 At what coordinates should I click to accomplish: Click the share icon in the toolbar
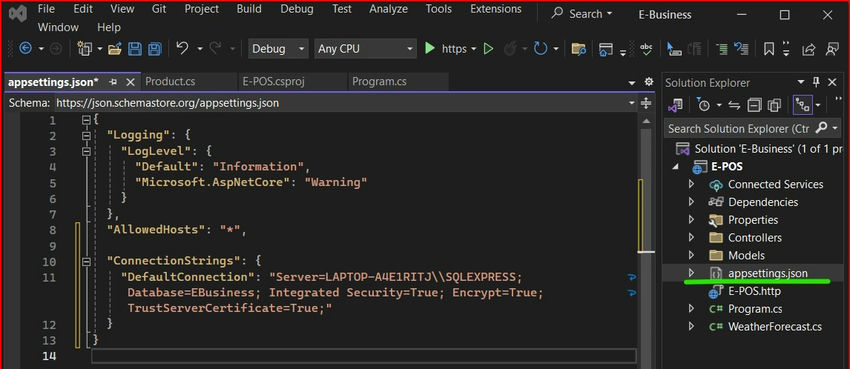pos(808,49)
